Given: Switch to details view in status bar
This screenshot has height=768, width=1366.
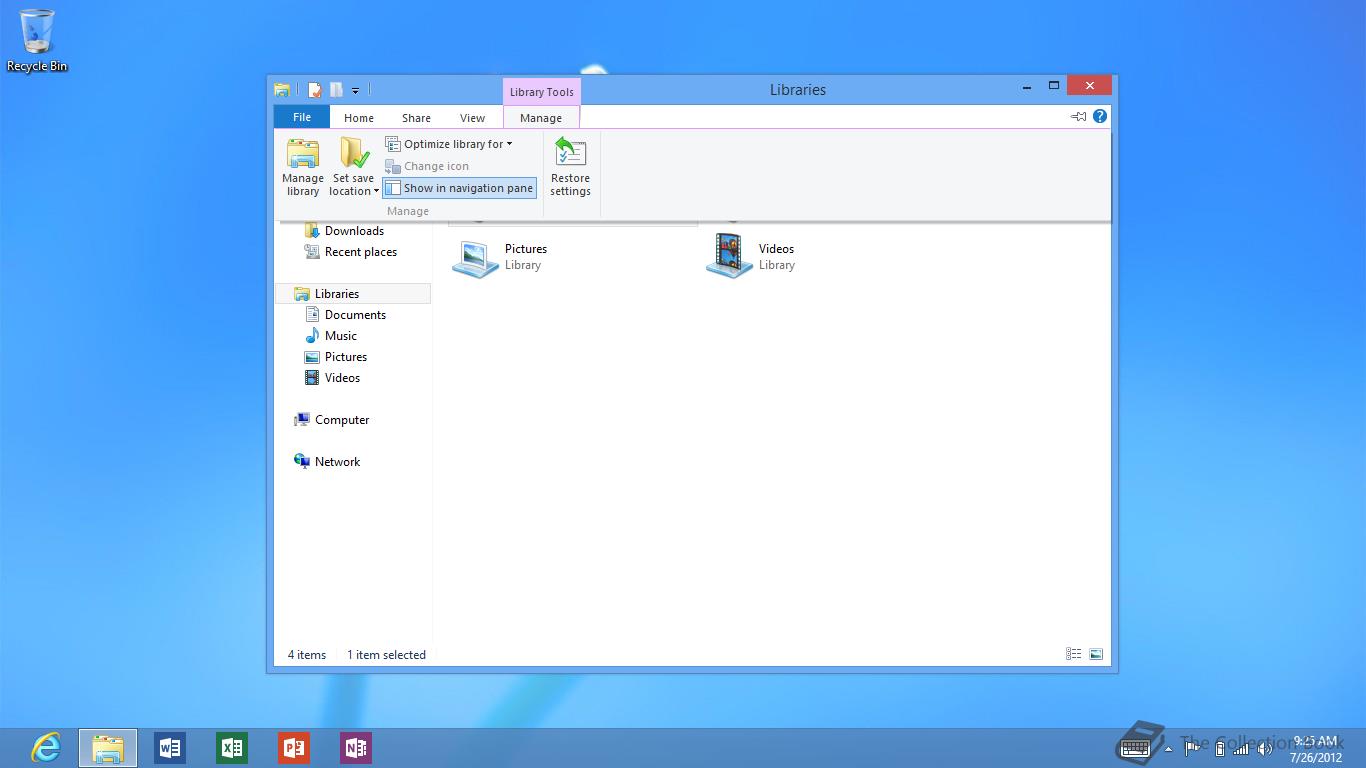Looking at the screenshot, I should [x=1074, y=654].
